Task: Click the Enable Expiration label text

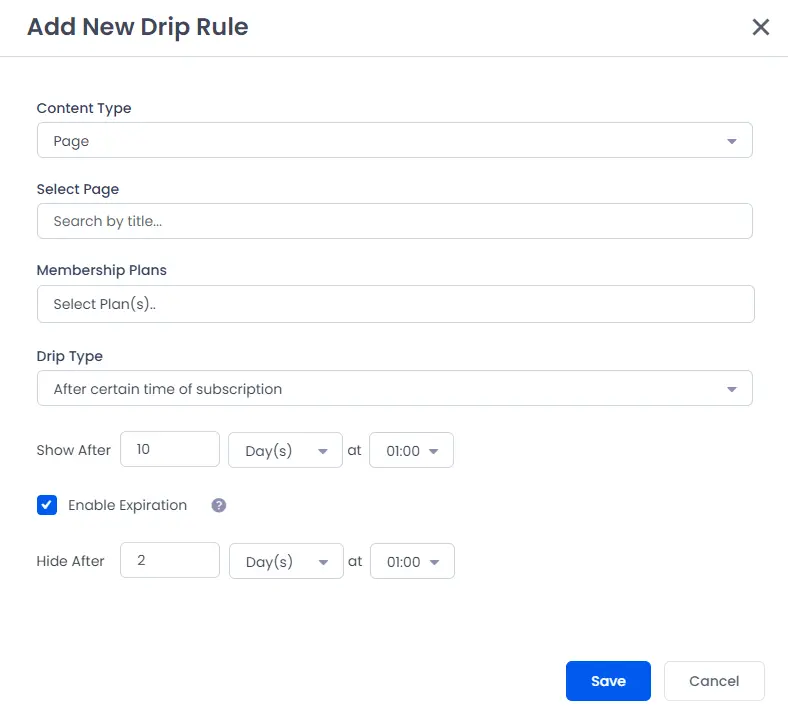Action: click(127, 505)
